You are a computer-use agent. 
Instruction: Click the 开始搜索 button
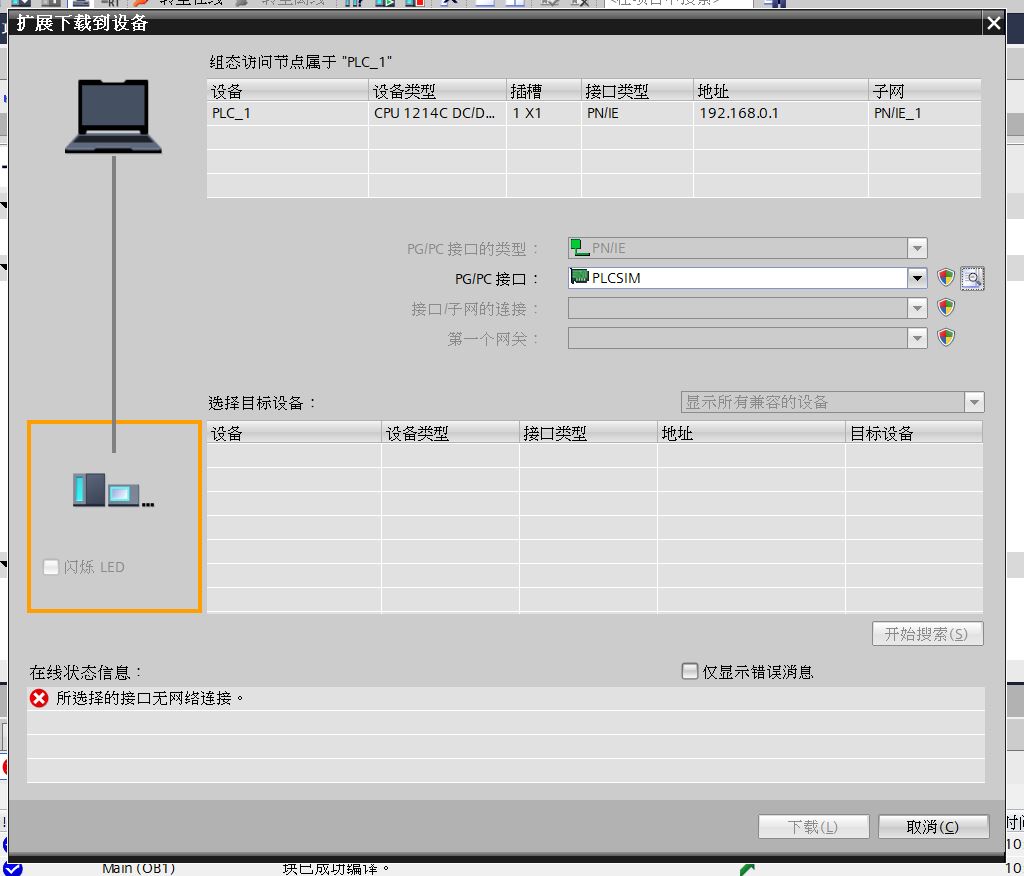pos(926,634)
